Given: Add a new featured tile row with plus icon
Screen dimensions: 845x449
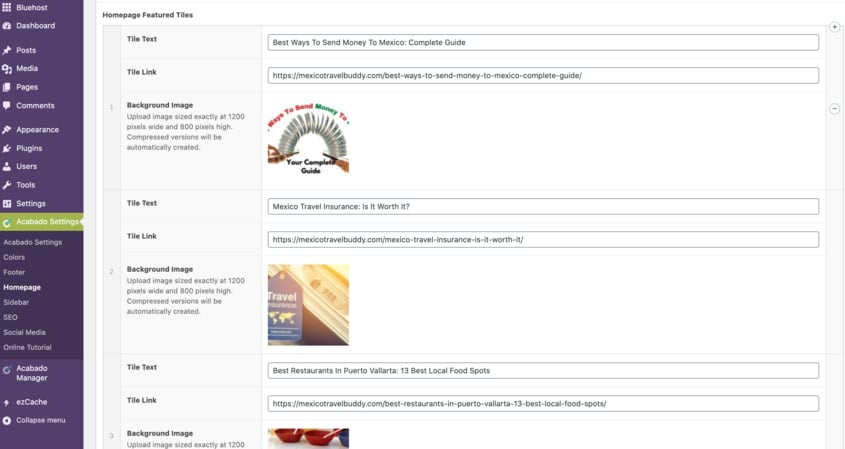Looking at the screenshot, I should point(834,27).
